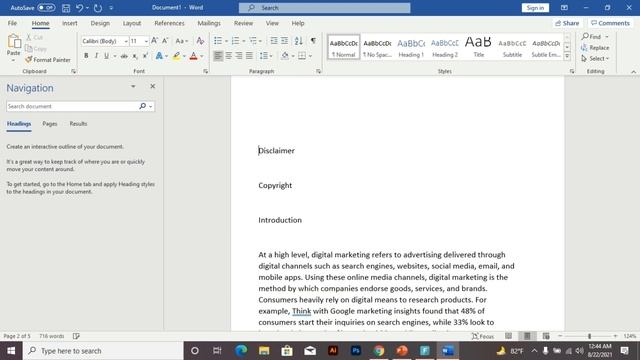Open the Comments button
Screen dimensions: 640x360
610,23
